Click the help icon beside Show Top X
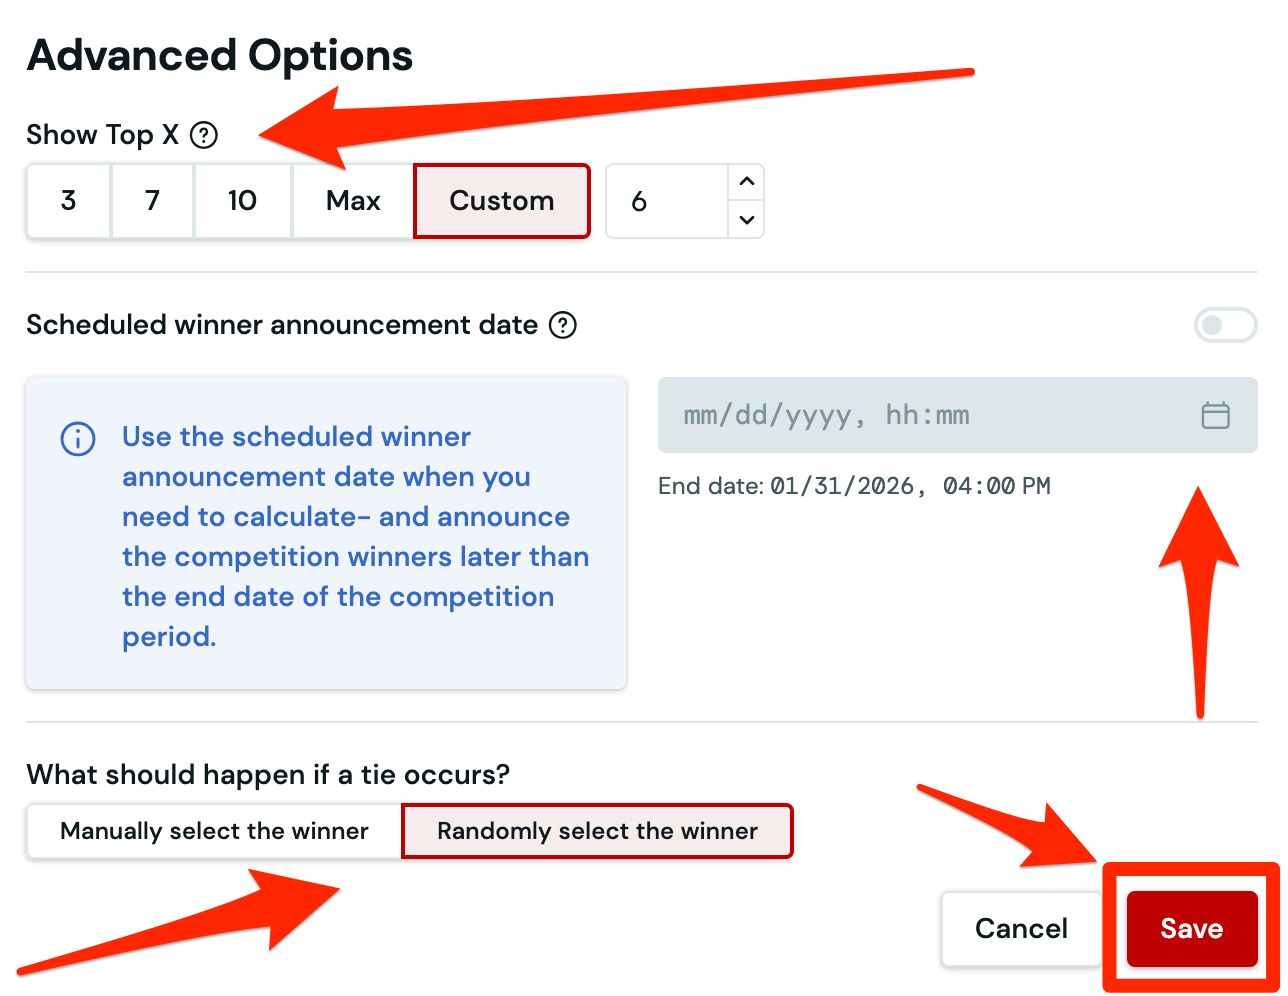This screenshot has height=996, width=1288. tap(204, 135)
